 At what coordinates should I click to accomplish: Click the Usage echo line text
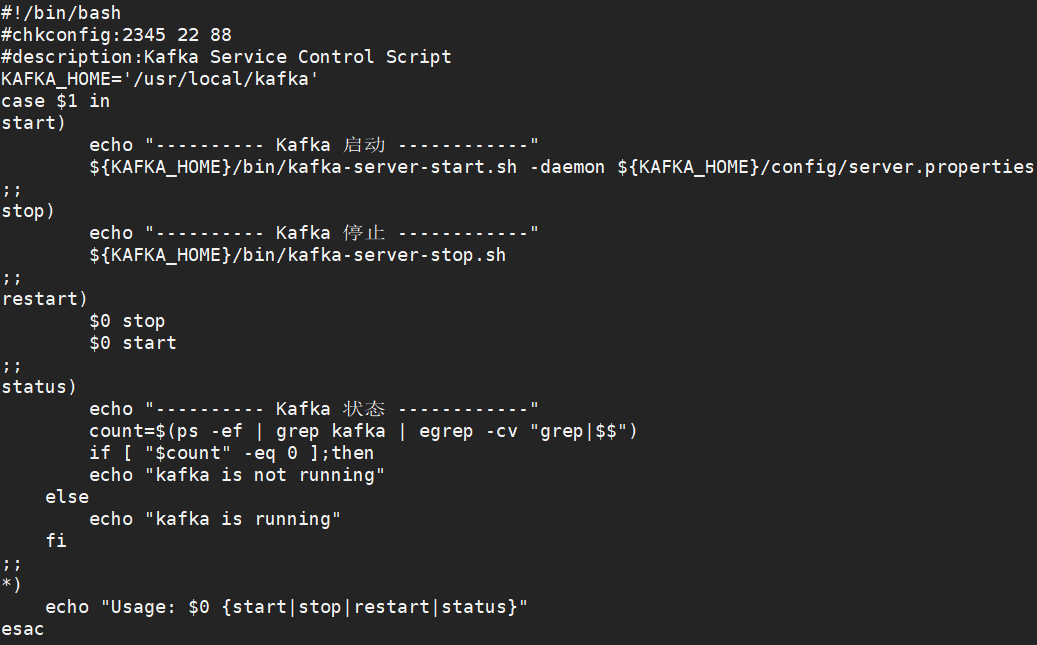[286, 607]
